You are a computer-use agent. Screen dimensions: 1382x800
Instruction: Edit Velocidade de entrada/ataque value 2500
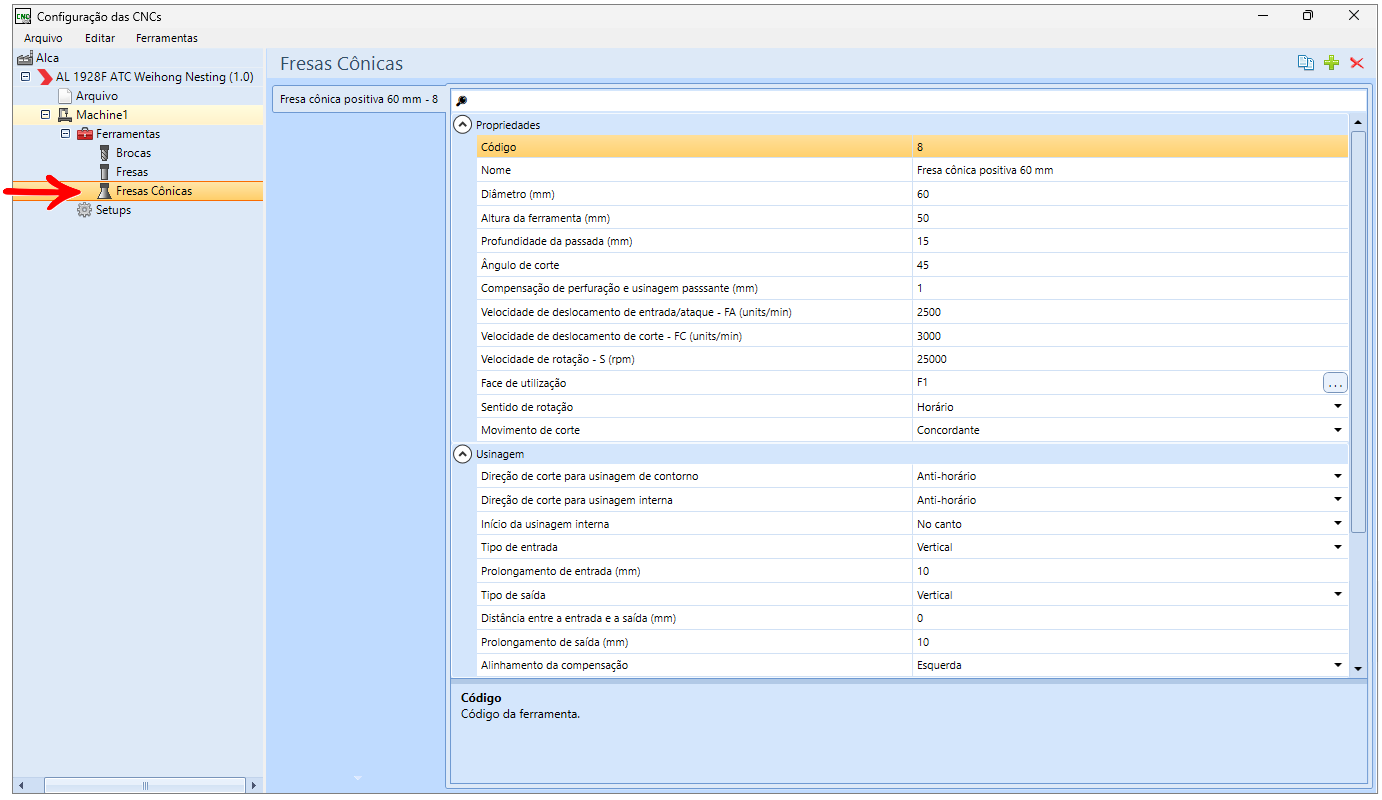[x=1130, y=312]
